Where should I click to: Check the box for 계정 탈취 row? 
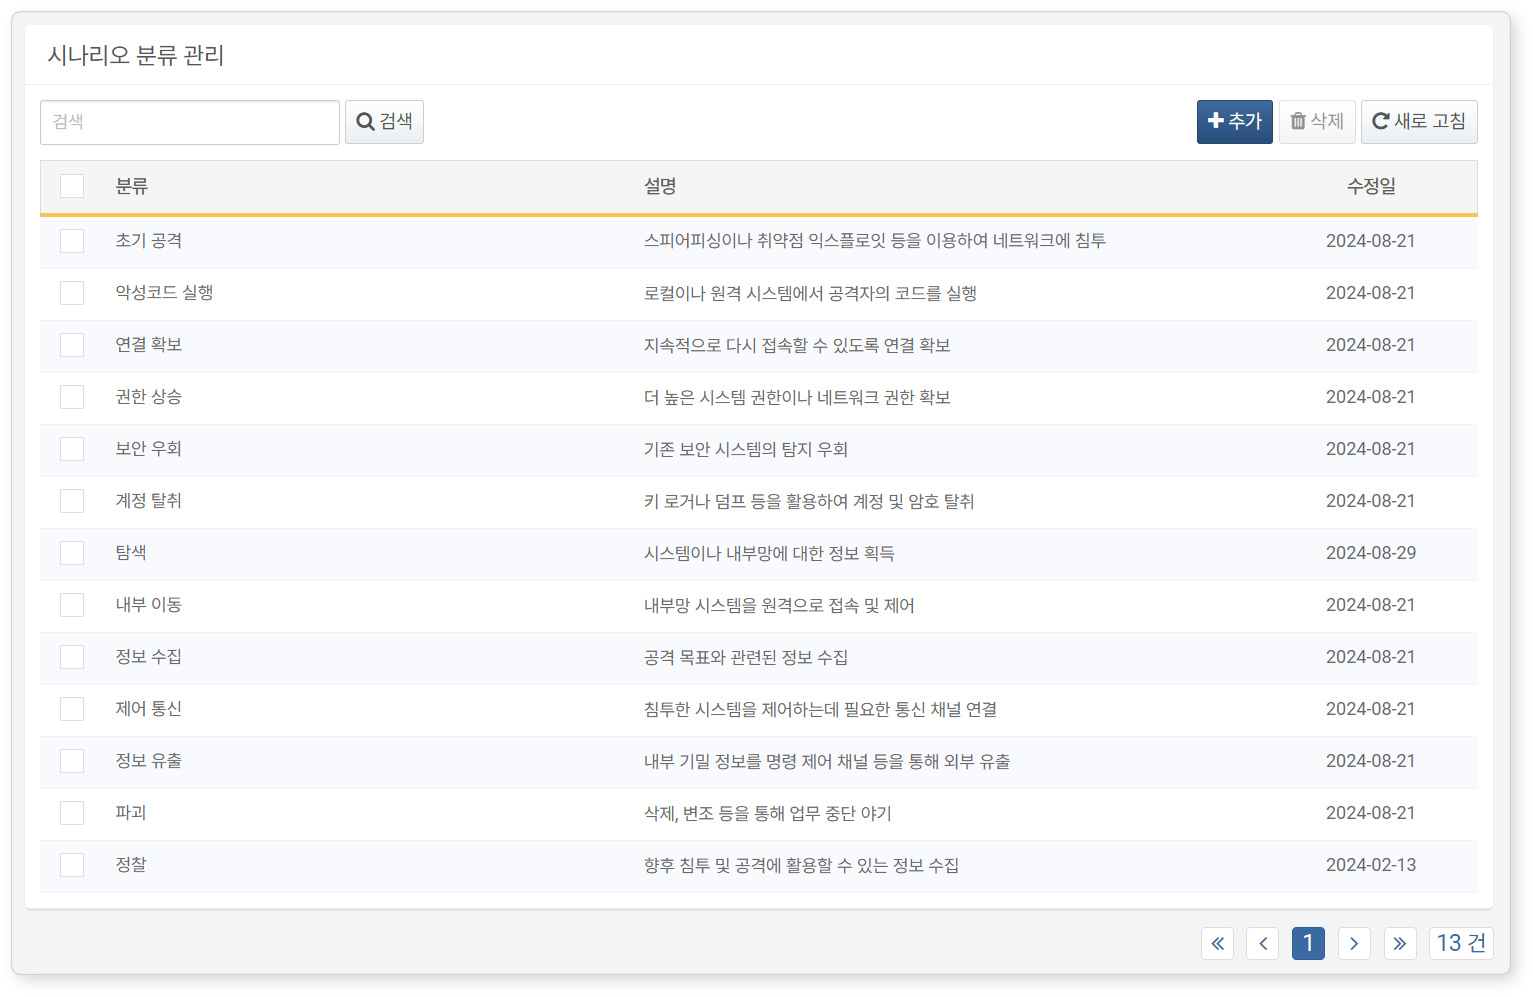tap(72, 501)
